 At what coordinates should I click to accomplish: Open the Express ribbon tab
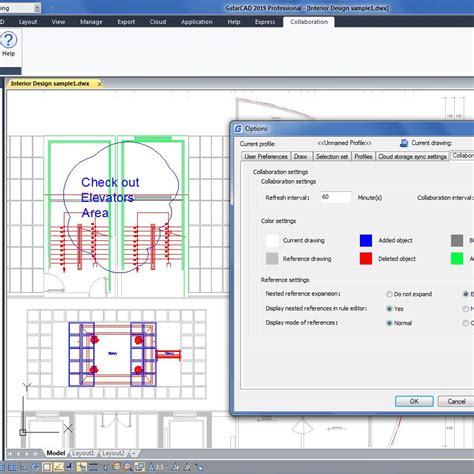pos(265,22)
